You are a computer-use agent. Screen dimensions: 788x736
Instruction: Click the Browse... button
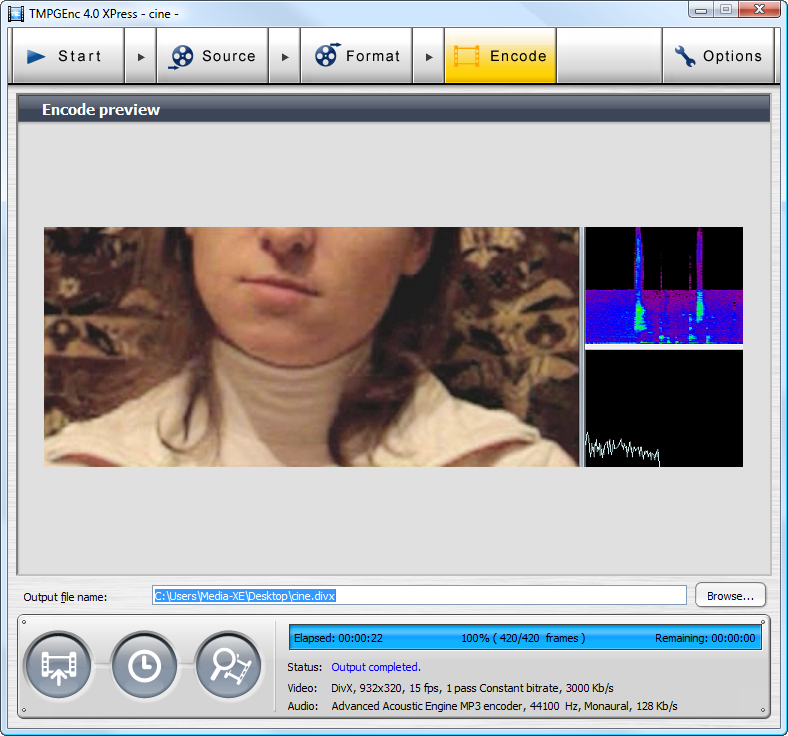click(730, 595)
